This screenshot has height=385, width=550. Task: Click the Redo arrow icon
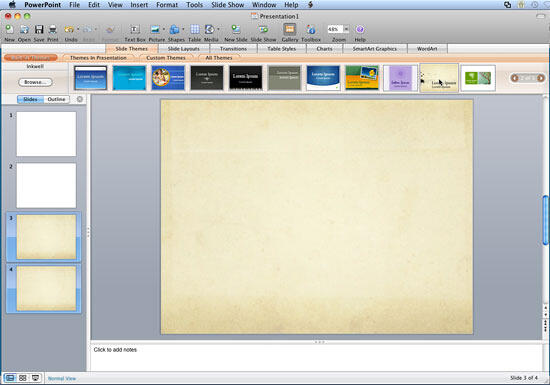tap(87, 29)
